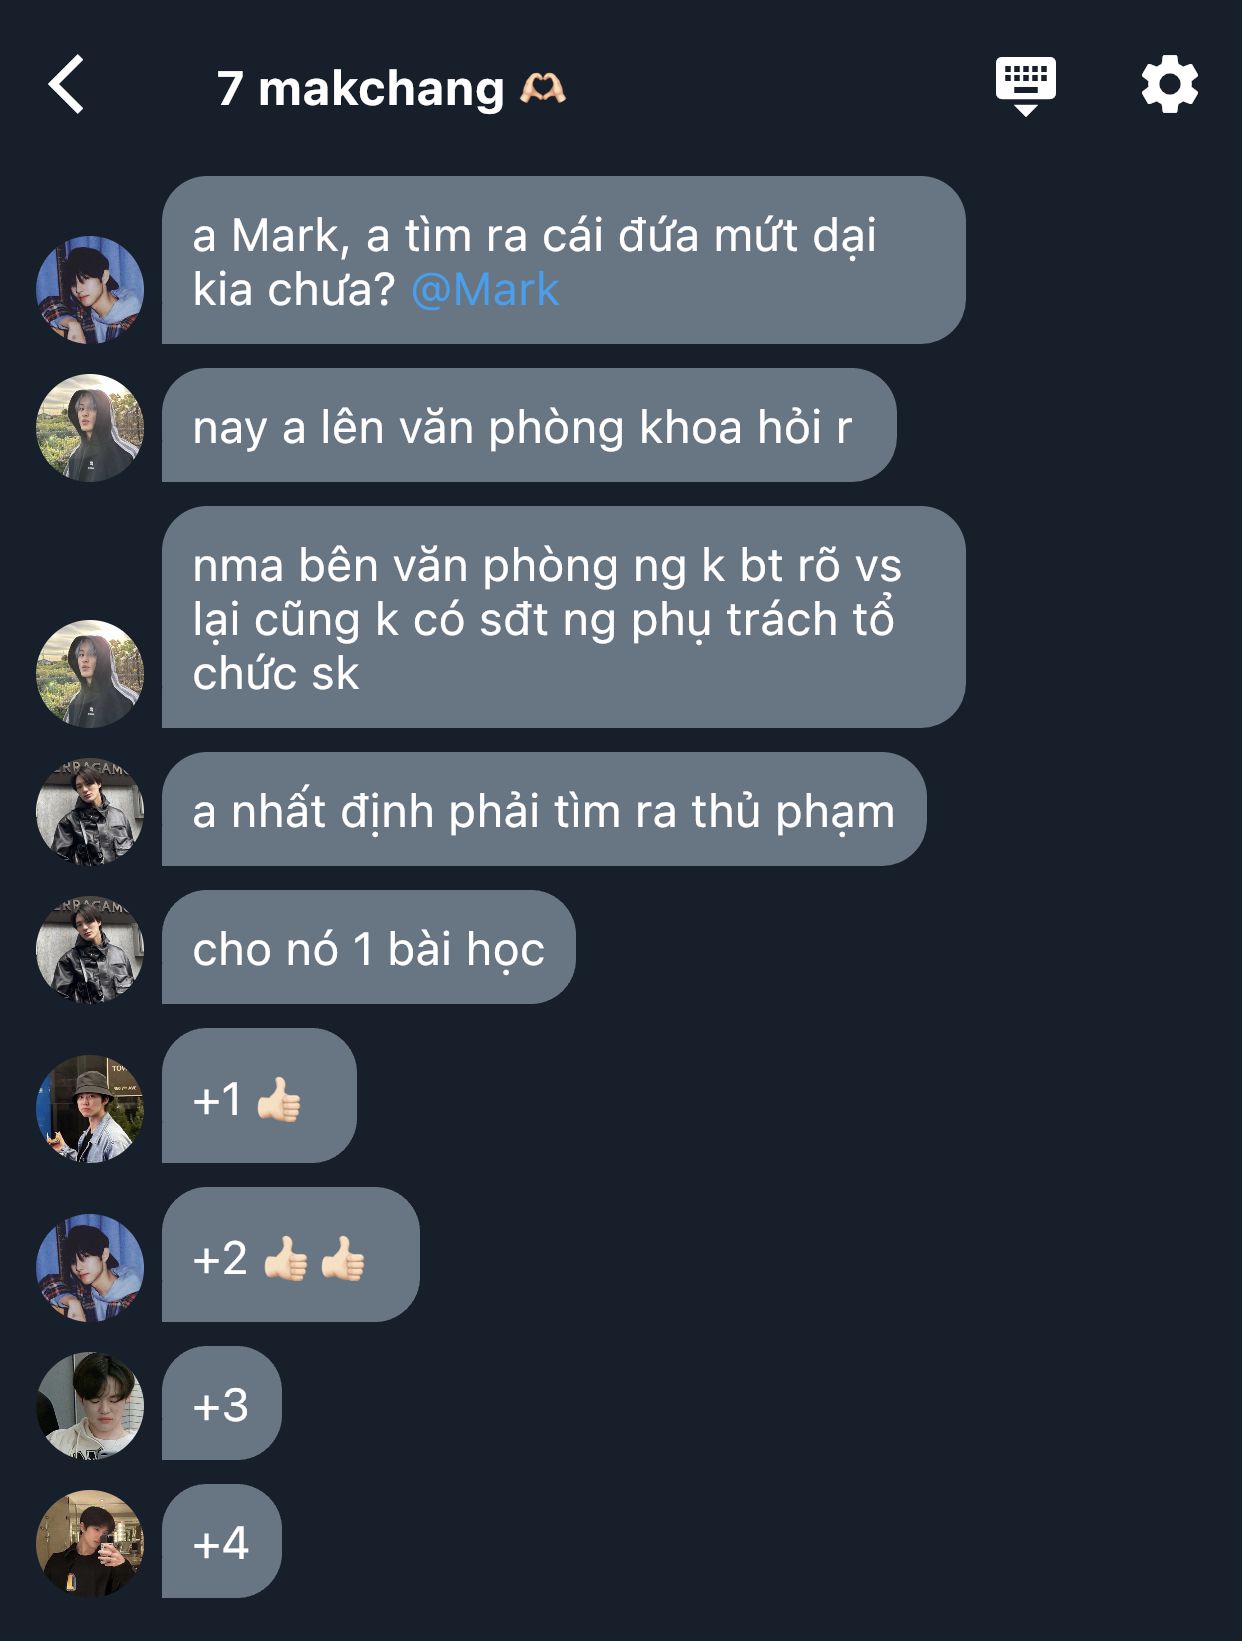Go back using the left arrow
The height and width of the screenshot is (1641, 1242).
(x=66, y=85)
